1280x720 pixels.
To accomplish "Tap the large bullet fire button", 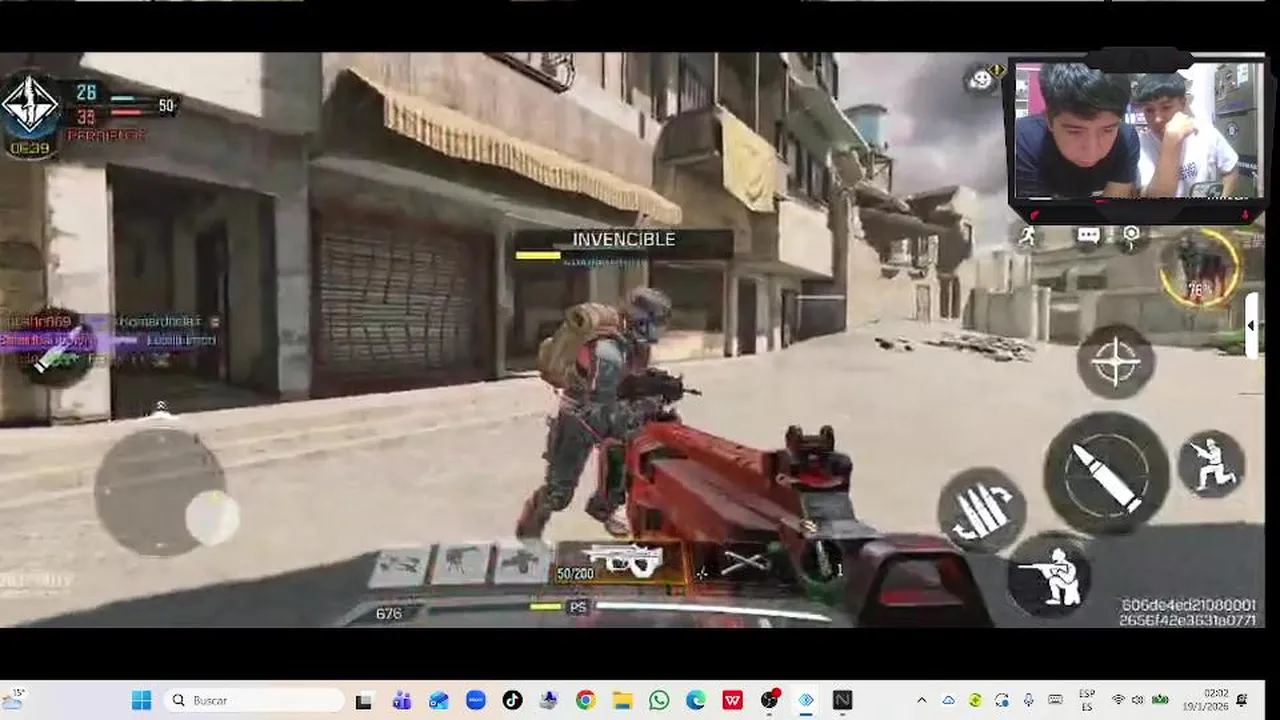I will coord(1106,474).
